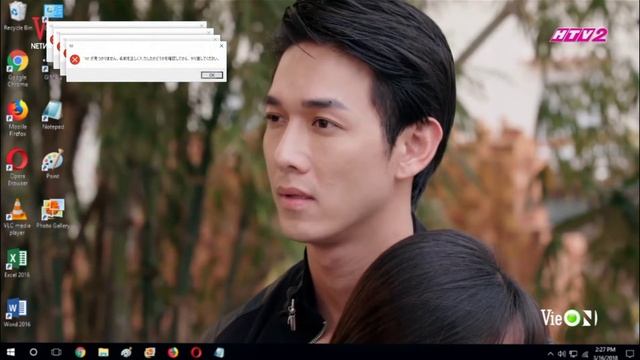Screen dimensions: 640x360
Task: Launch Chrome from the taskbar
Action: 80,352
